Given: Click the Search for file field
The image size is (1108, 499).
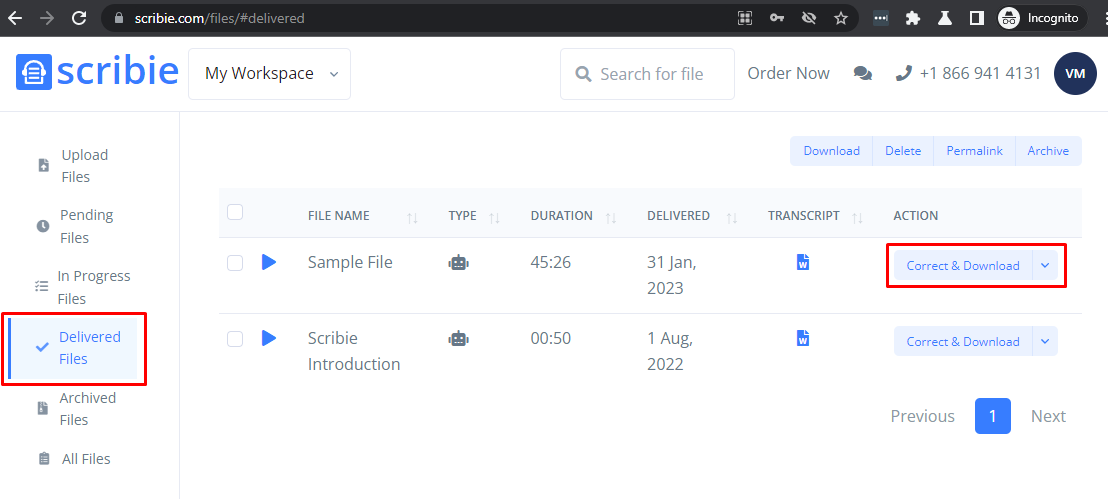Looking at the screenshot, I should tap(647, 74).
